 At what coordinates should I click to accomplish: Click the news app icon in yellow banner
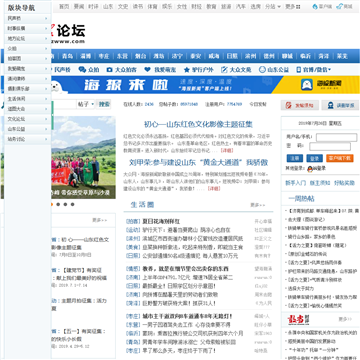(307, 85)
